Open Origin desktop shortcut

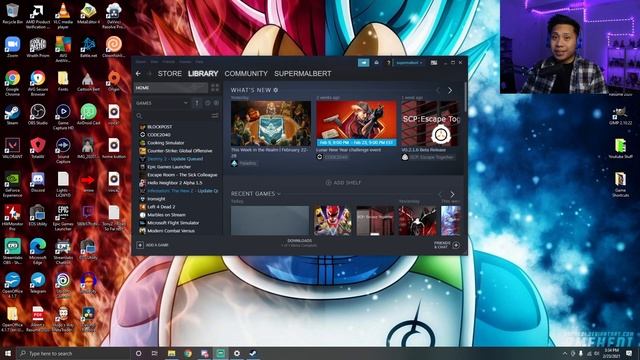point(114,81)
